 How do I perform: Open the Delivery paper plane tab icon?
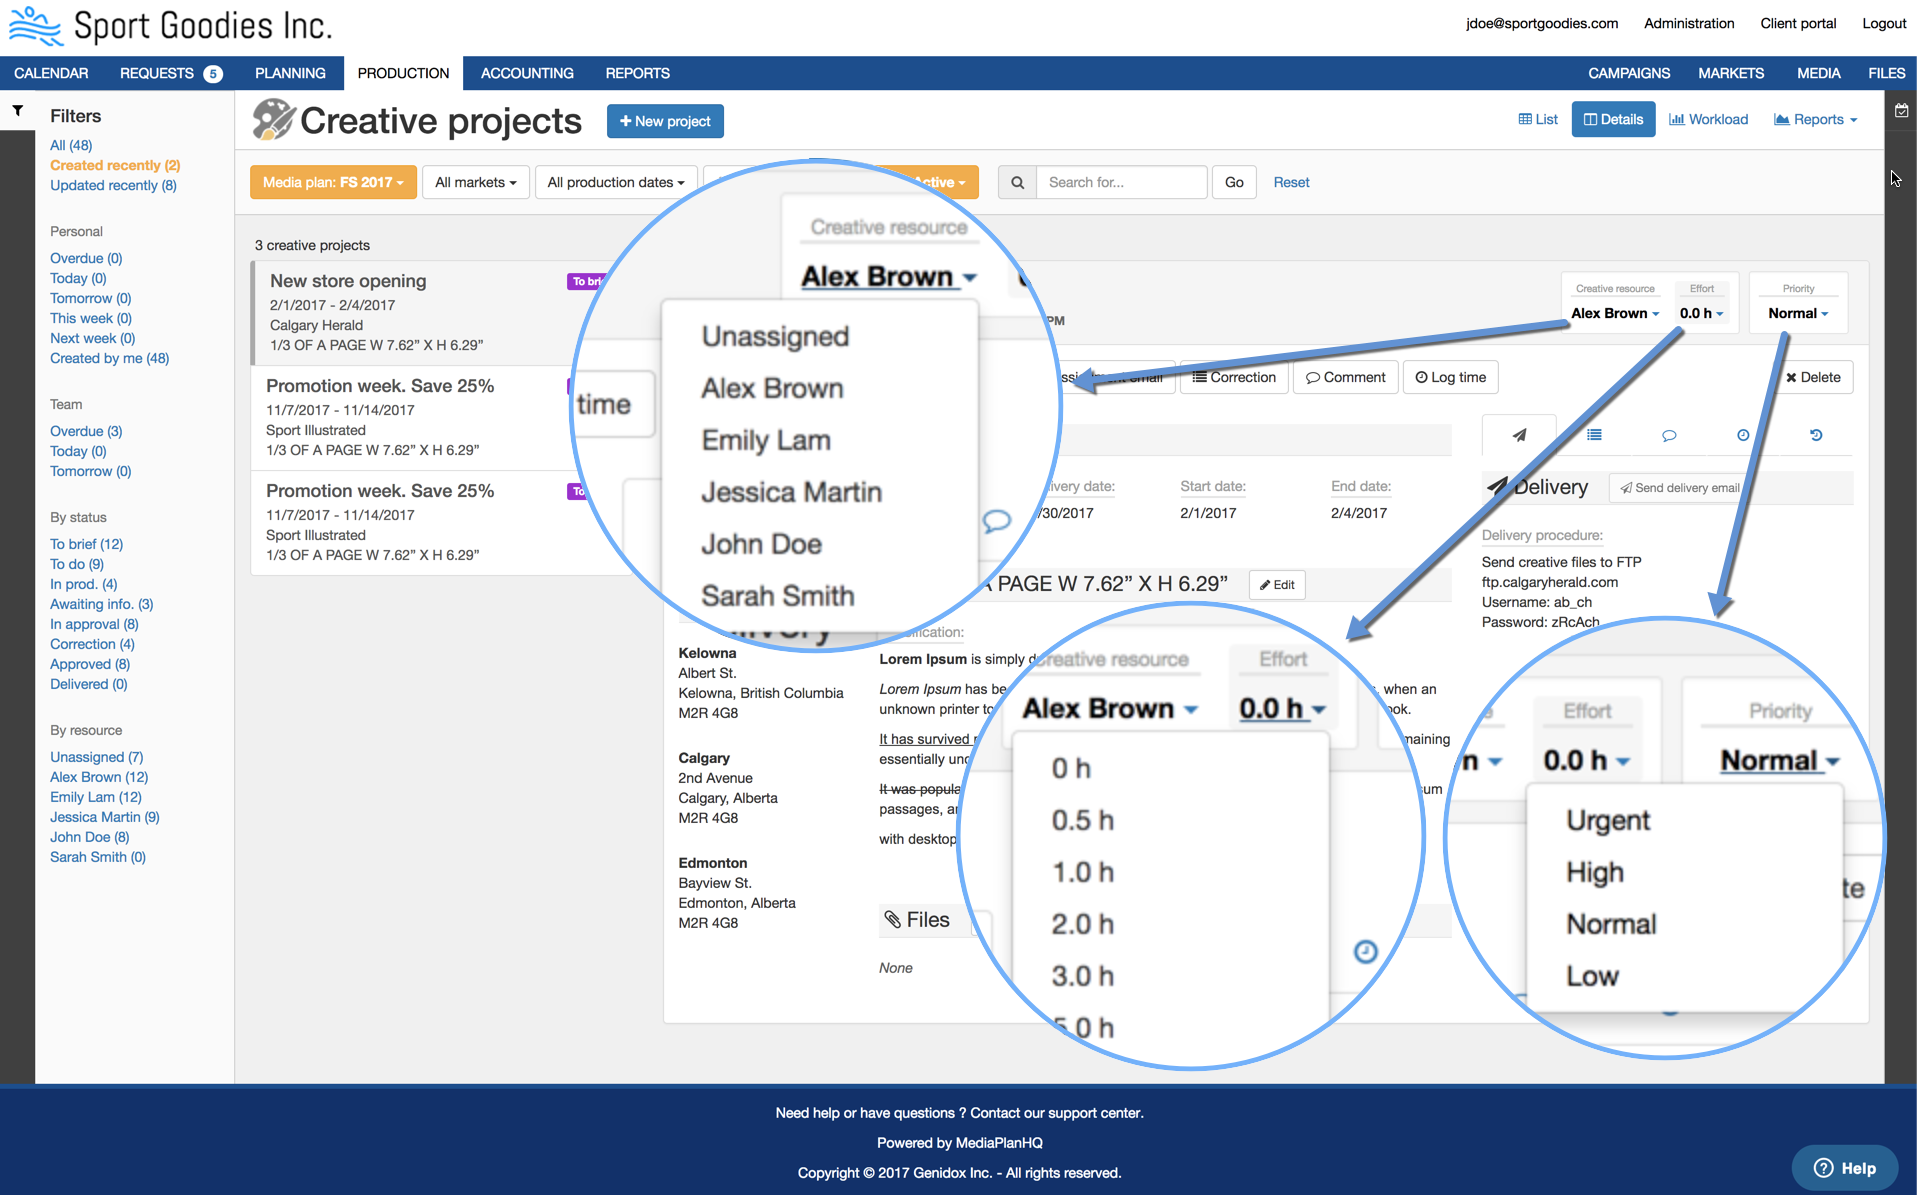1519,435
